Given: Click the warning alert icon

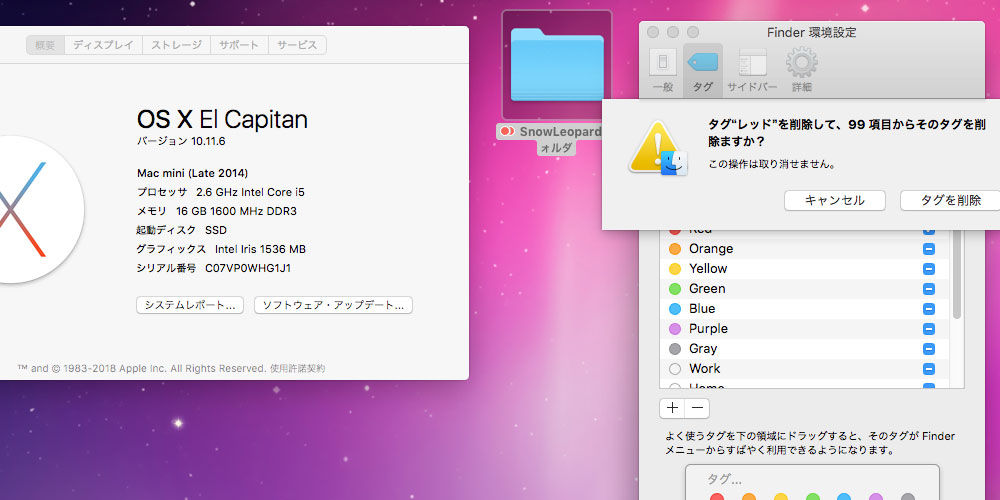Looking at the screenshot, I should (658, 148).
